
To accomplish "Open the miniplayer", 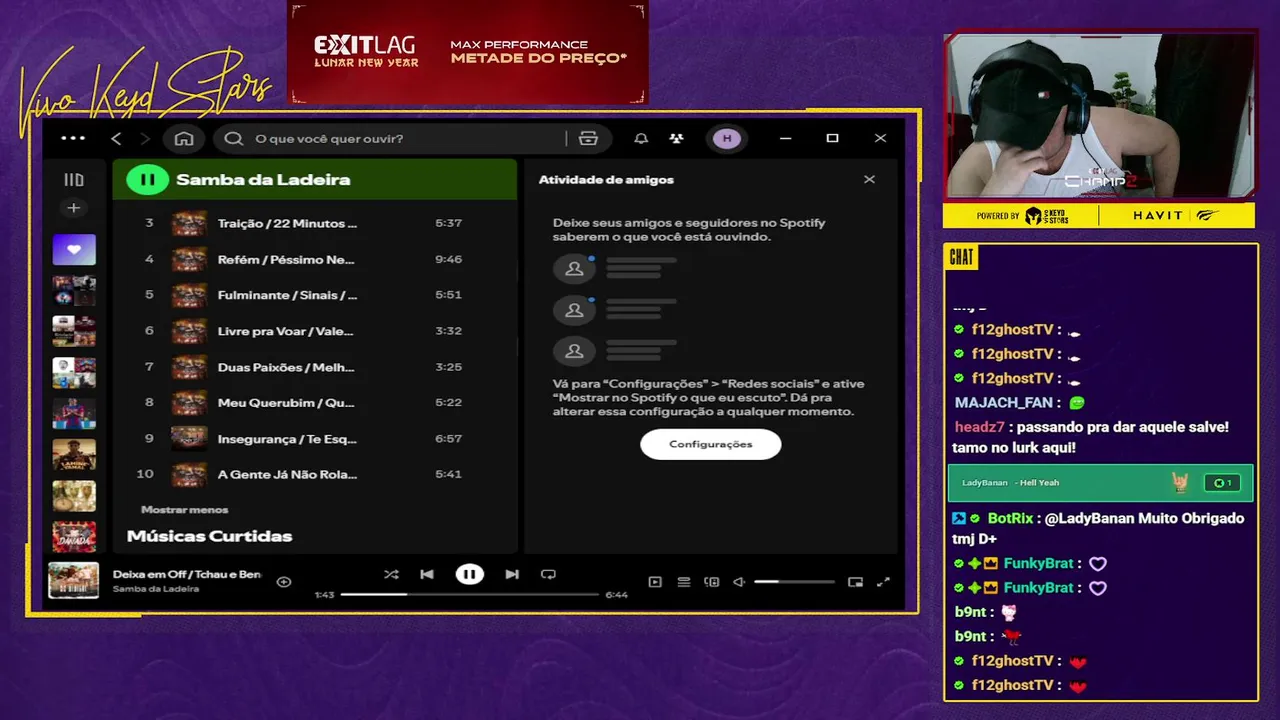I will click(x=855, y=581).
